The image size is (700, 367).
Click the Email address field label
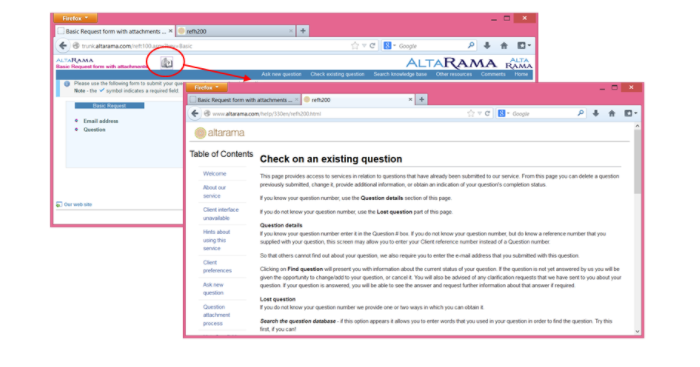click(x=101, y=121)
